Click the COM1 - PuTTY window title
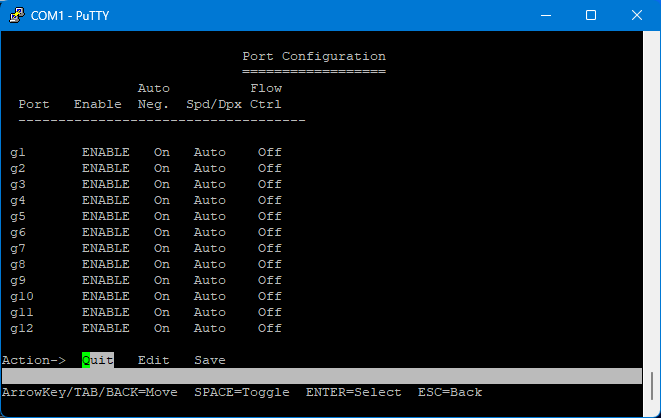Screen dimensions: 661x418 [x=71, y=15]
